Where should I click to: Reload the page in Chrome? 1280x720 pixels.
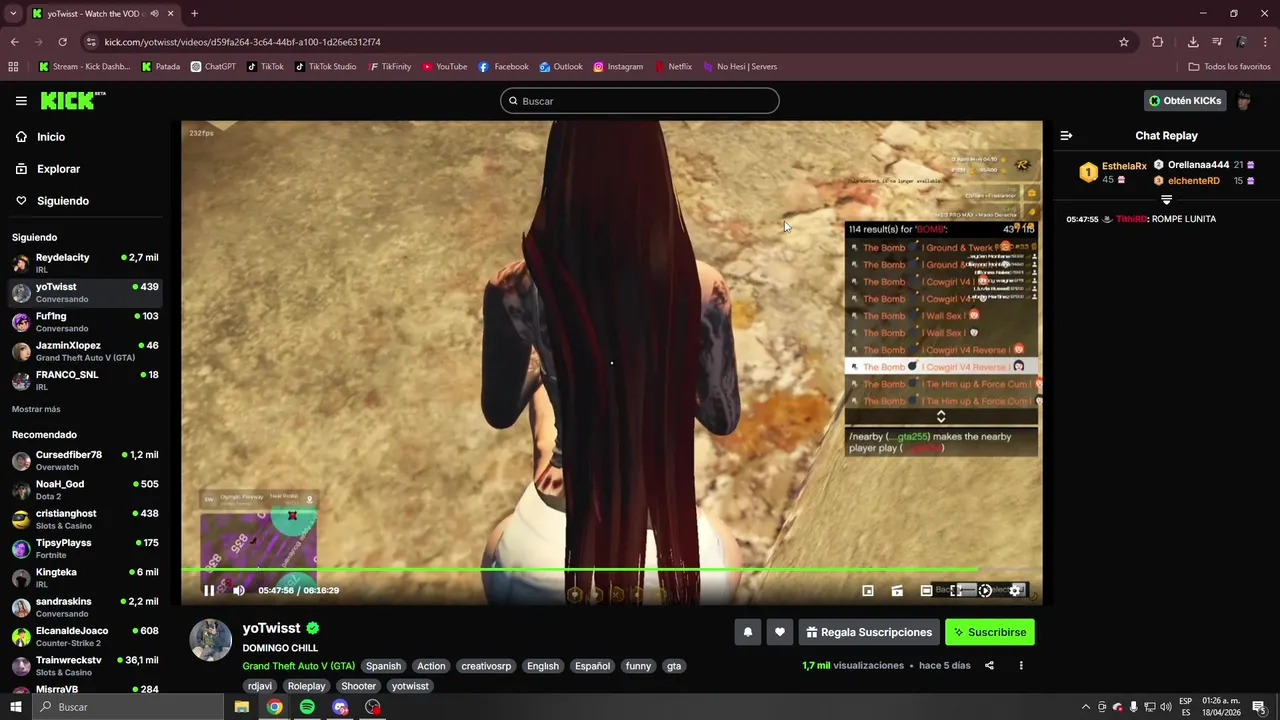[x=62, y=42]
